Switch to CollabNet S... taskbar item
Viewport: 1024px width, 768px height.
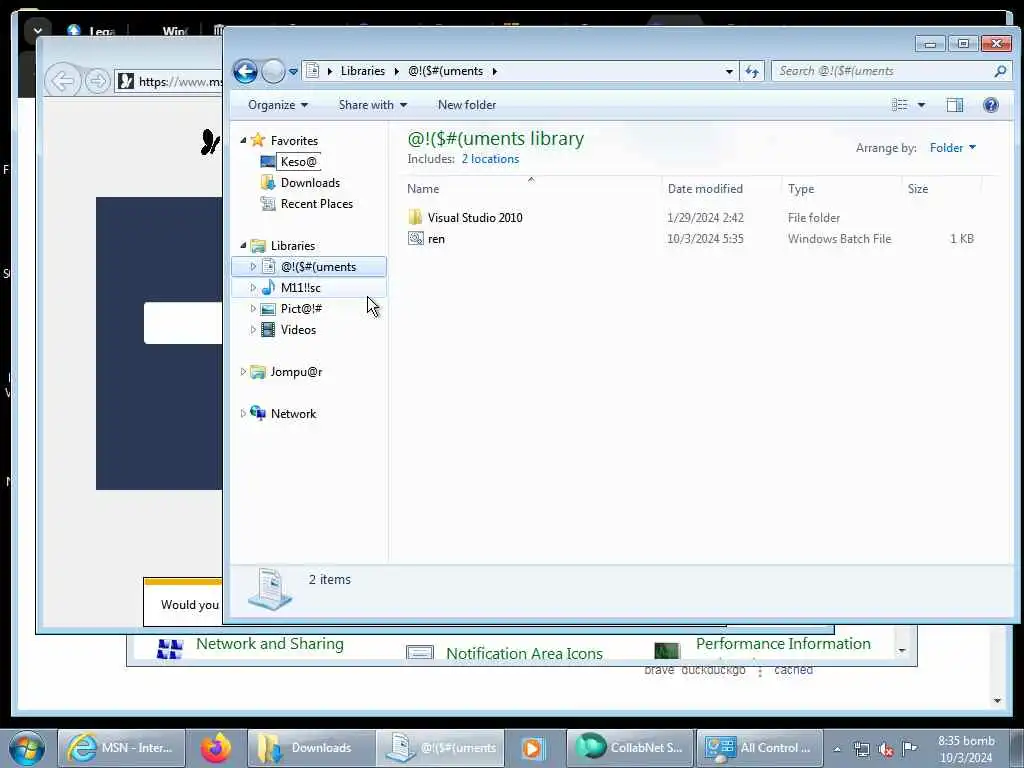630,748
